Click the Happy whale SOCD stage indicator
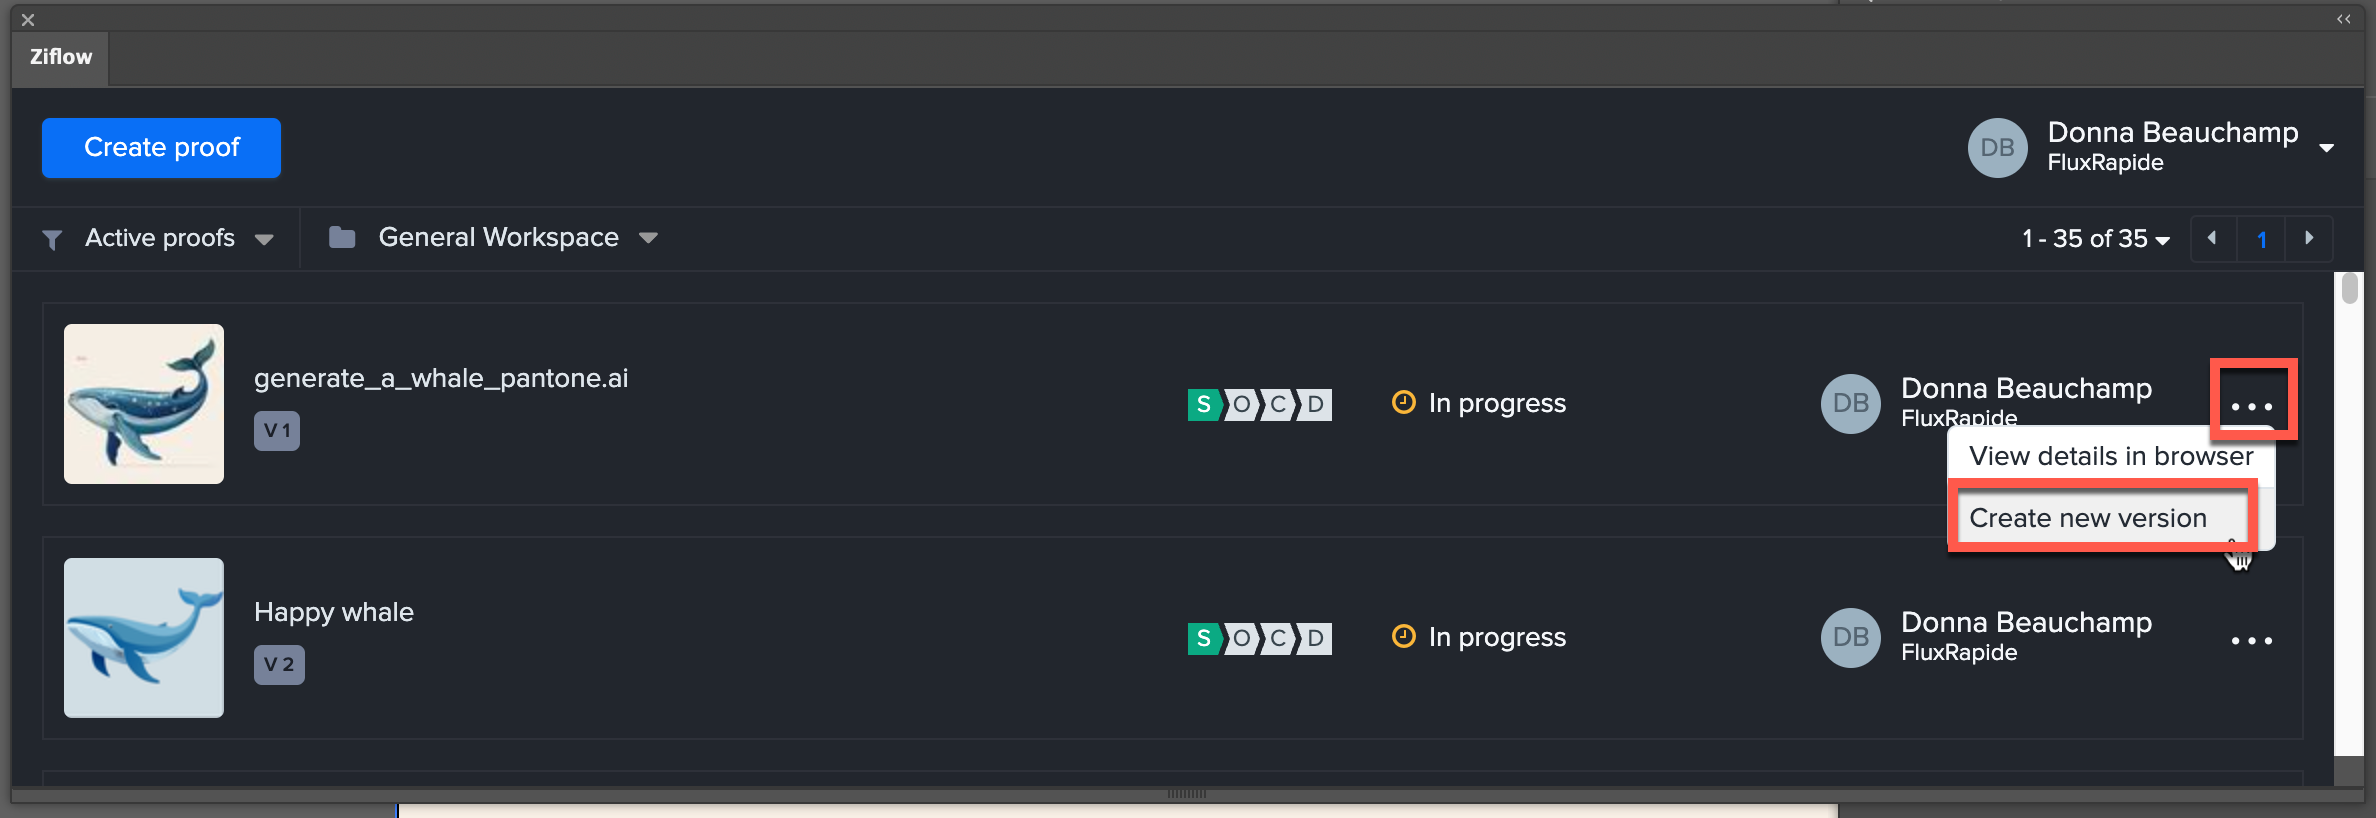Screen dimensions: 2376x818 tap(1259, 638)
